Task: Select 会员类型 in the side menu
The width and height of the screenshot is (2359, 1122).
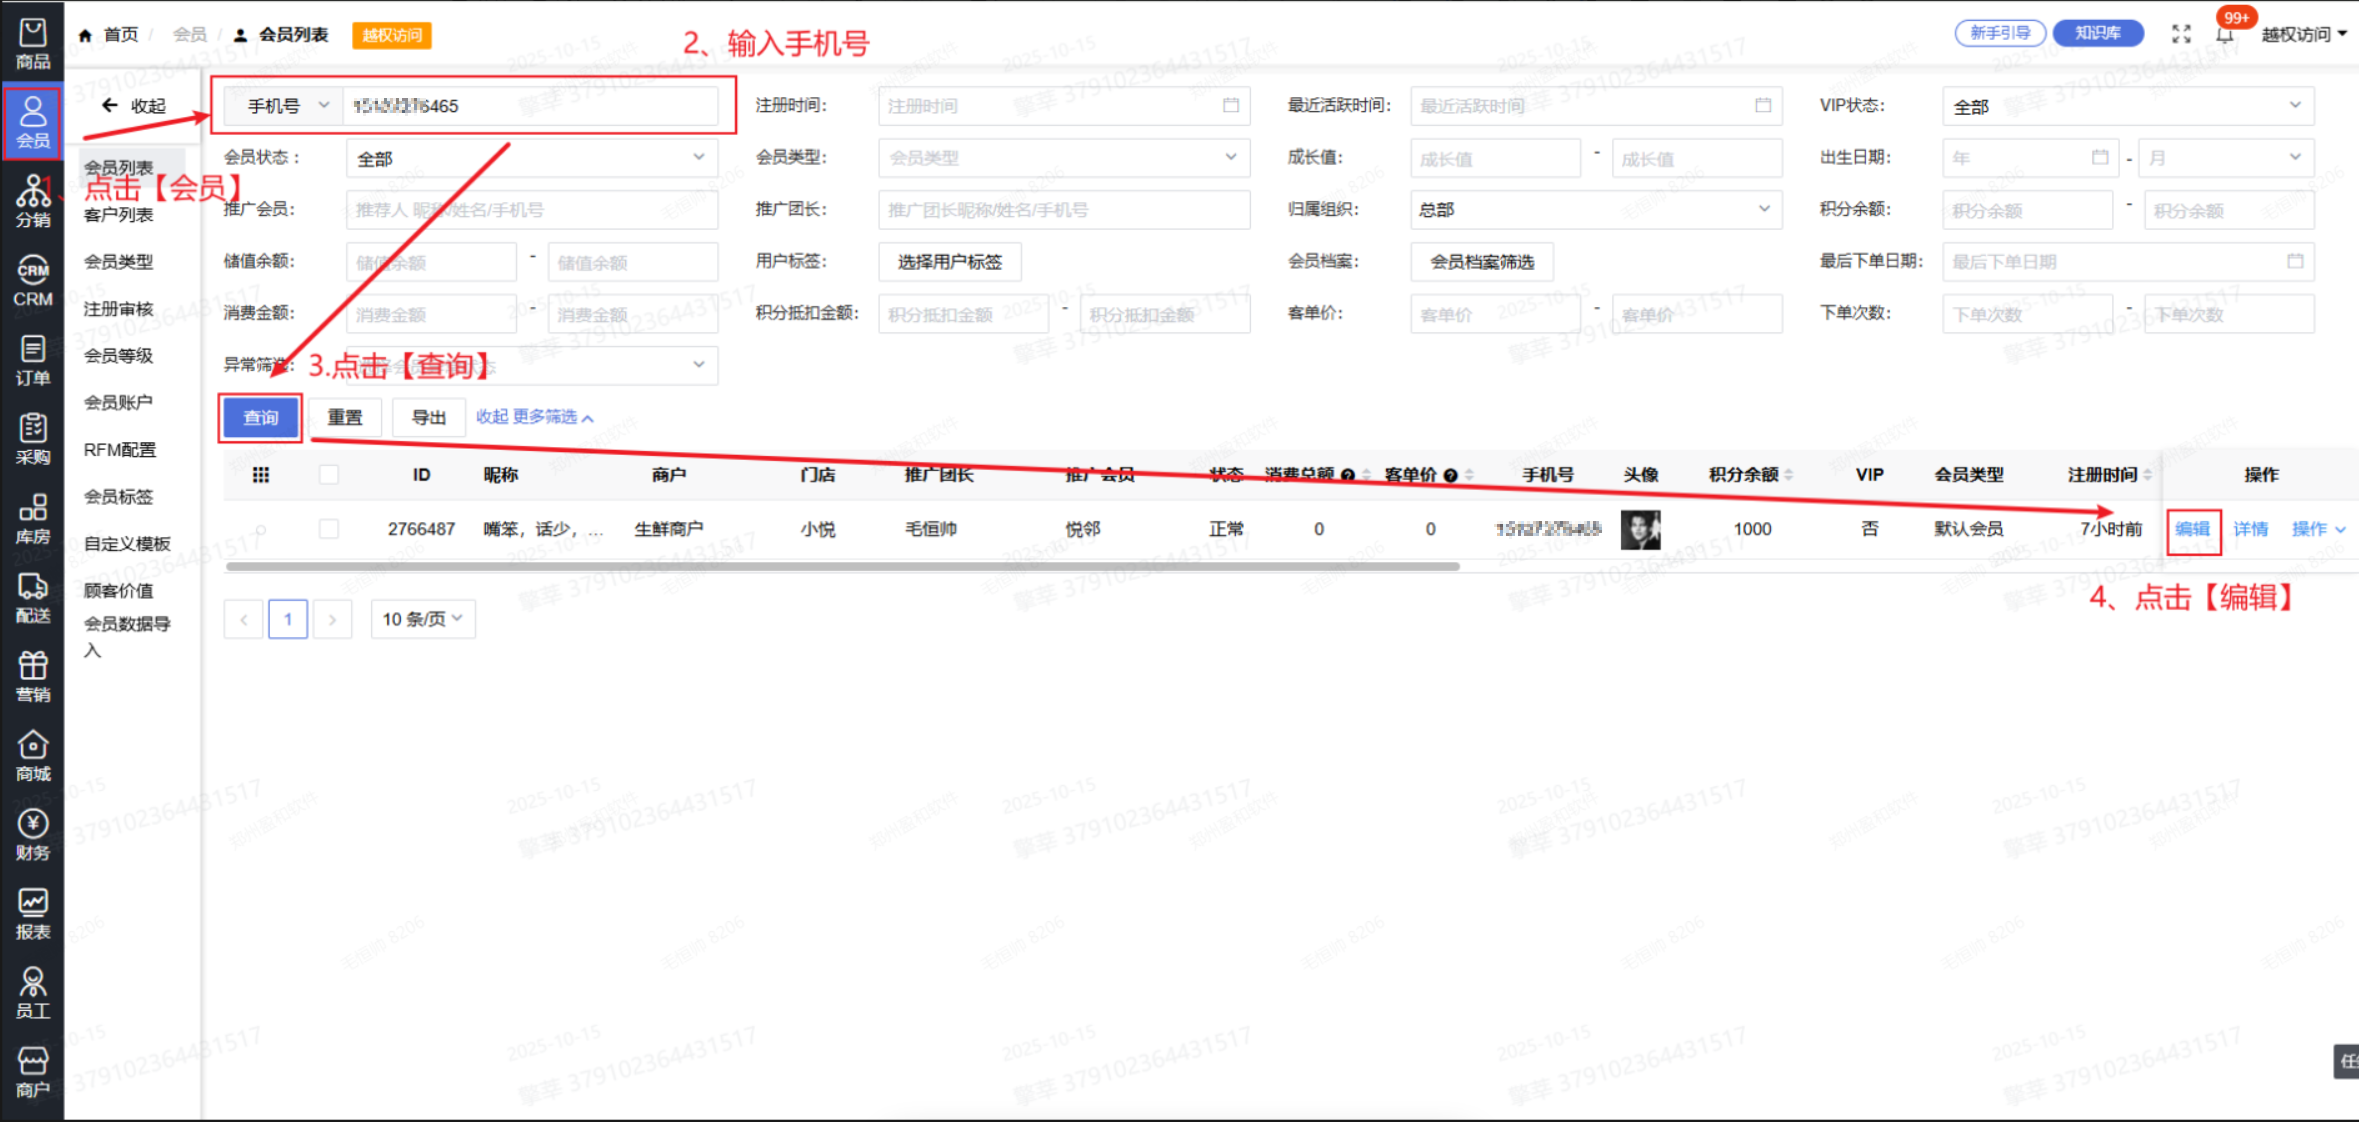Action: 119,261
